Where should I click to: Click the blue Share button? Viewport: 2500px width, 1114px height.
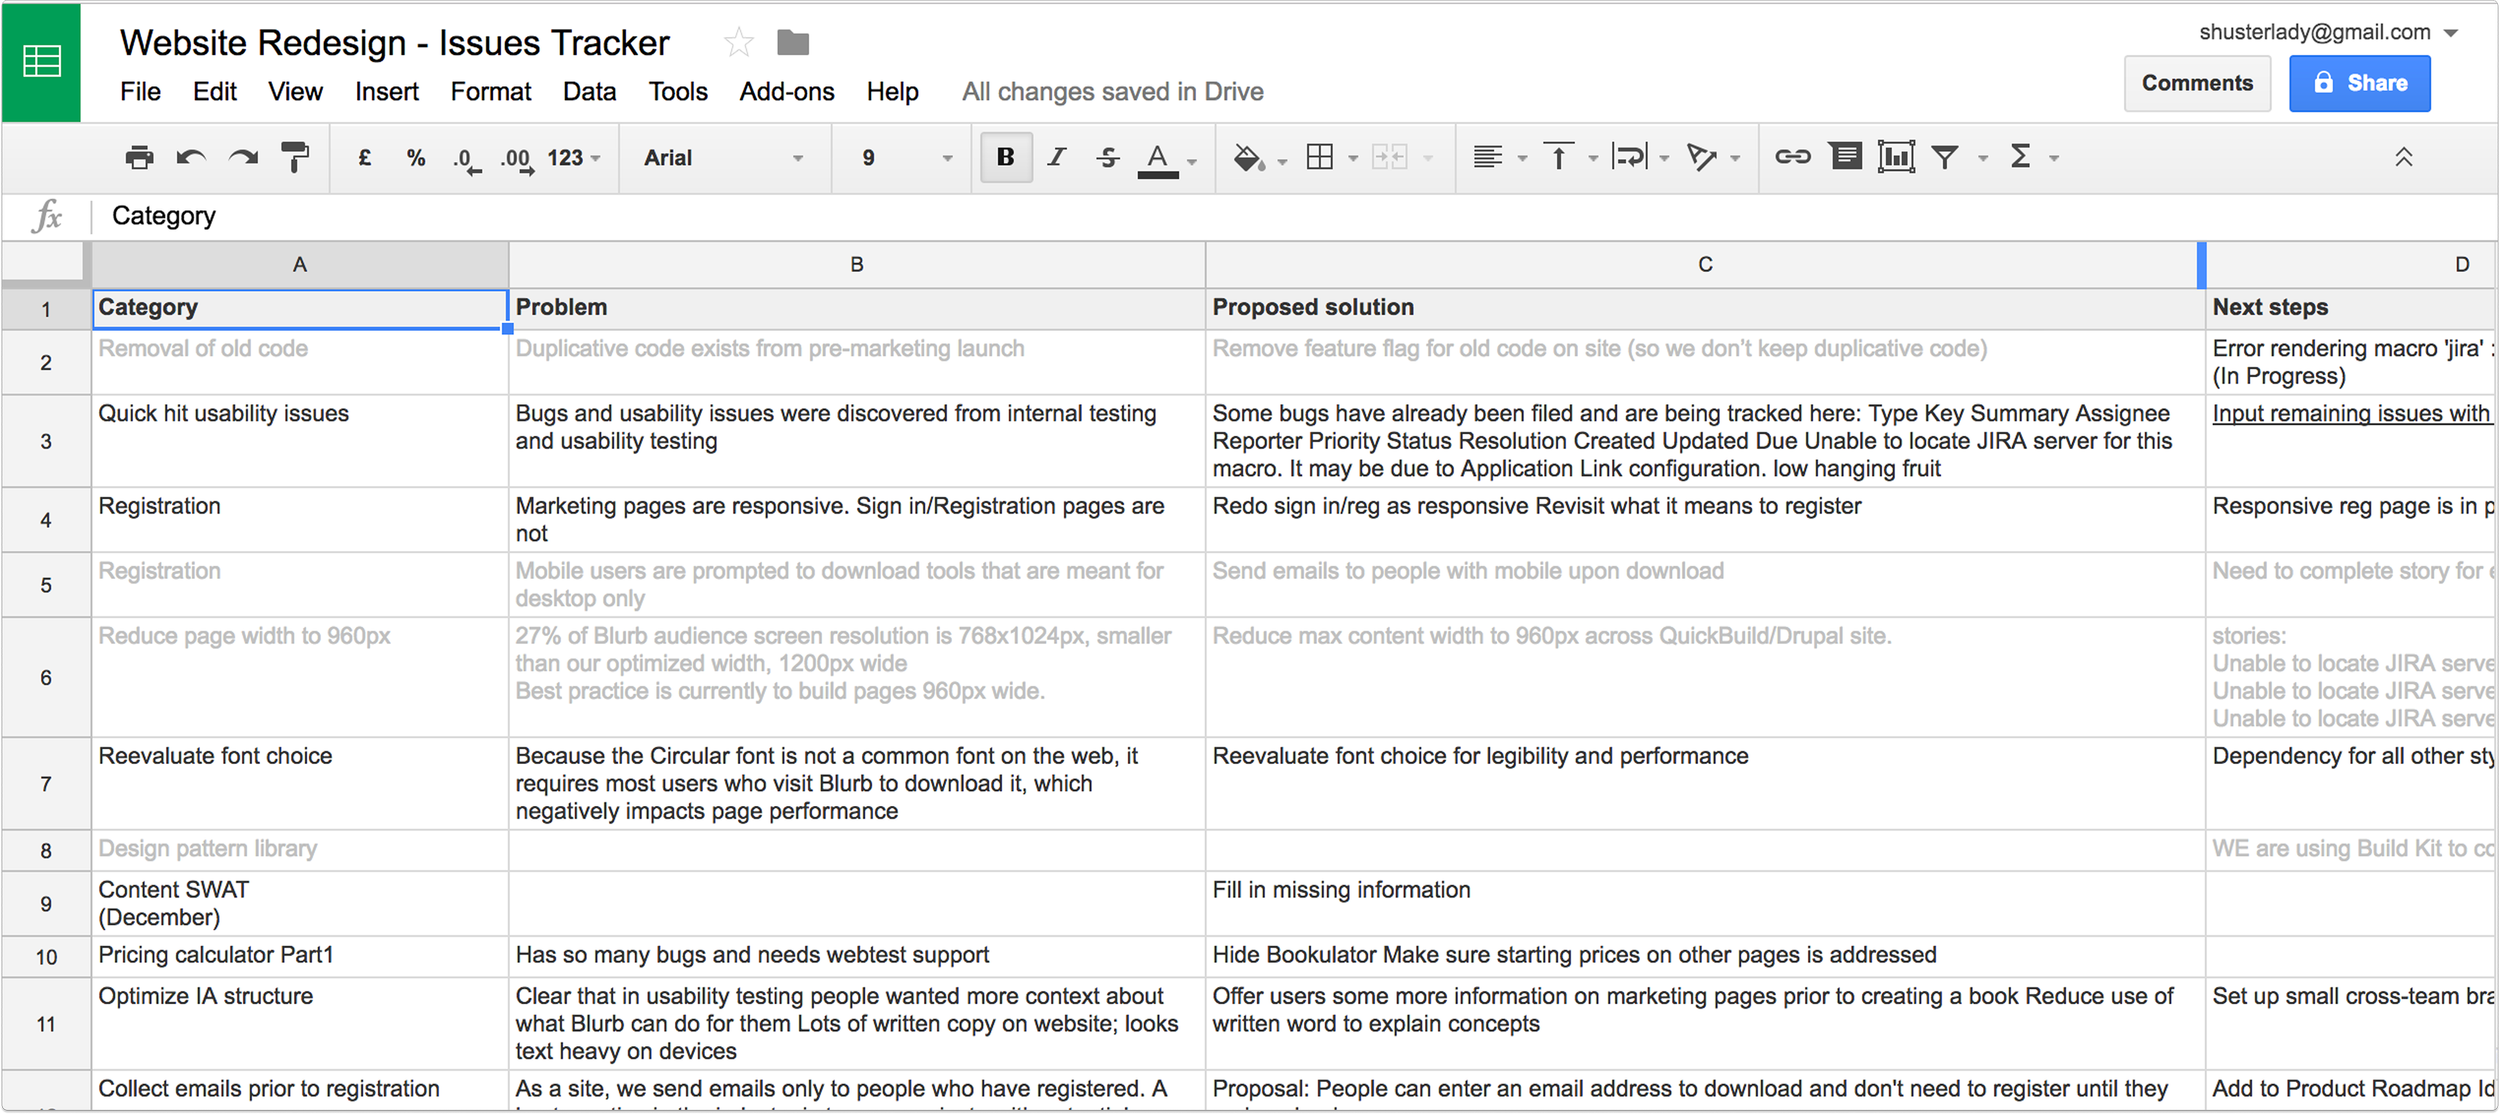2359,84
